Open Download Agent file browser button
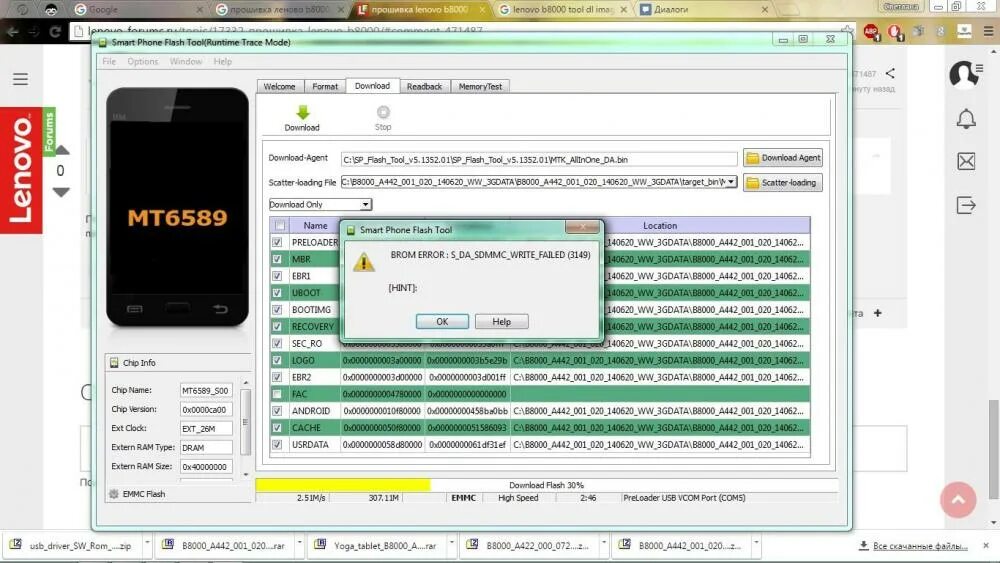This screenshot has width=1000, height=563. coord(783,157)
